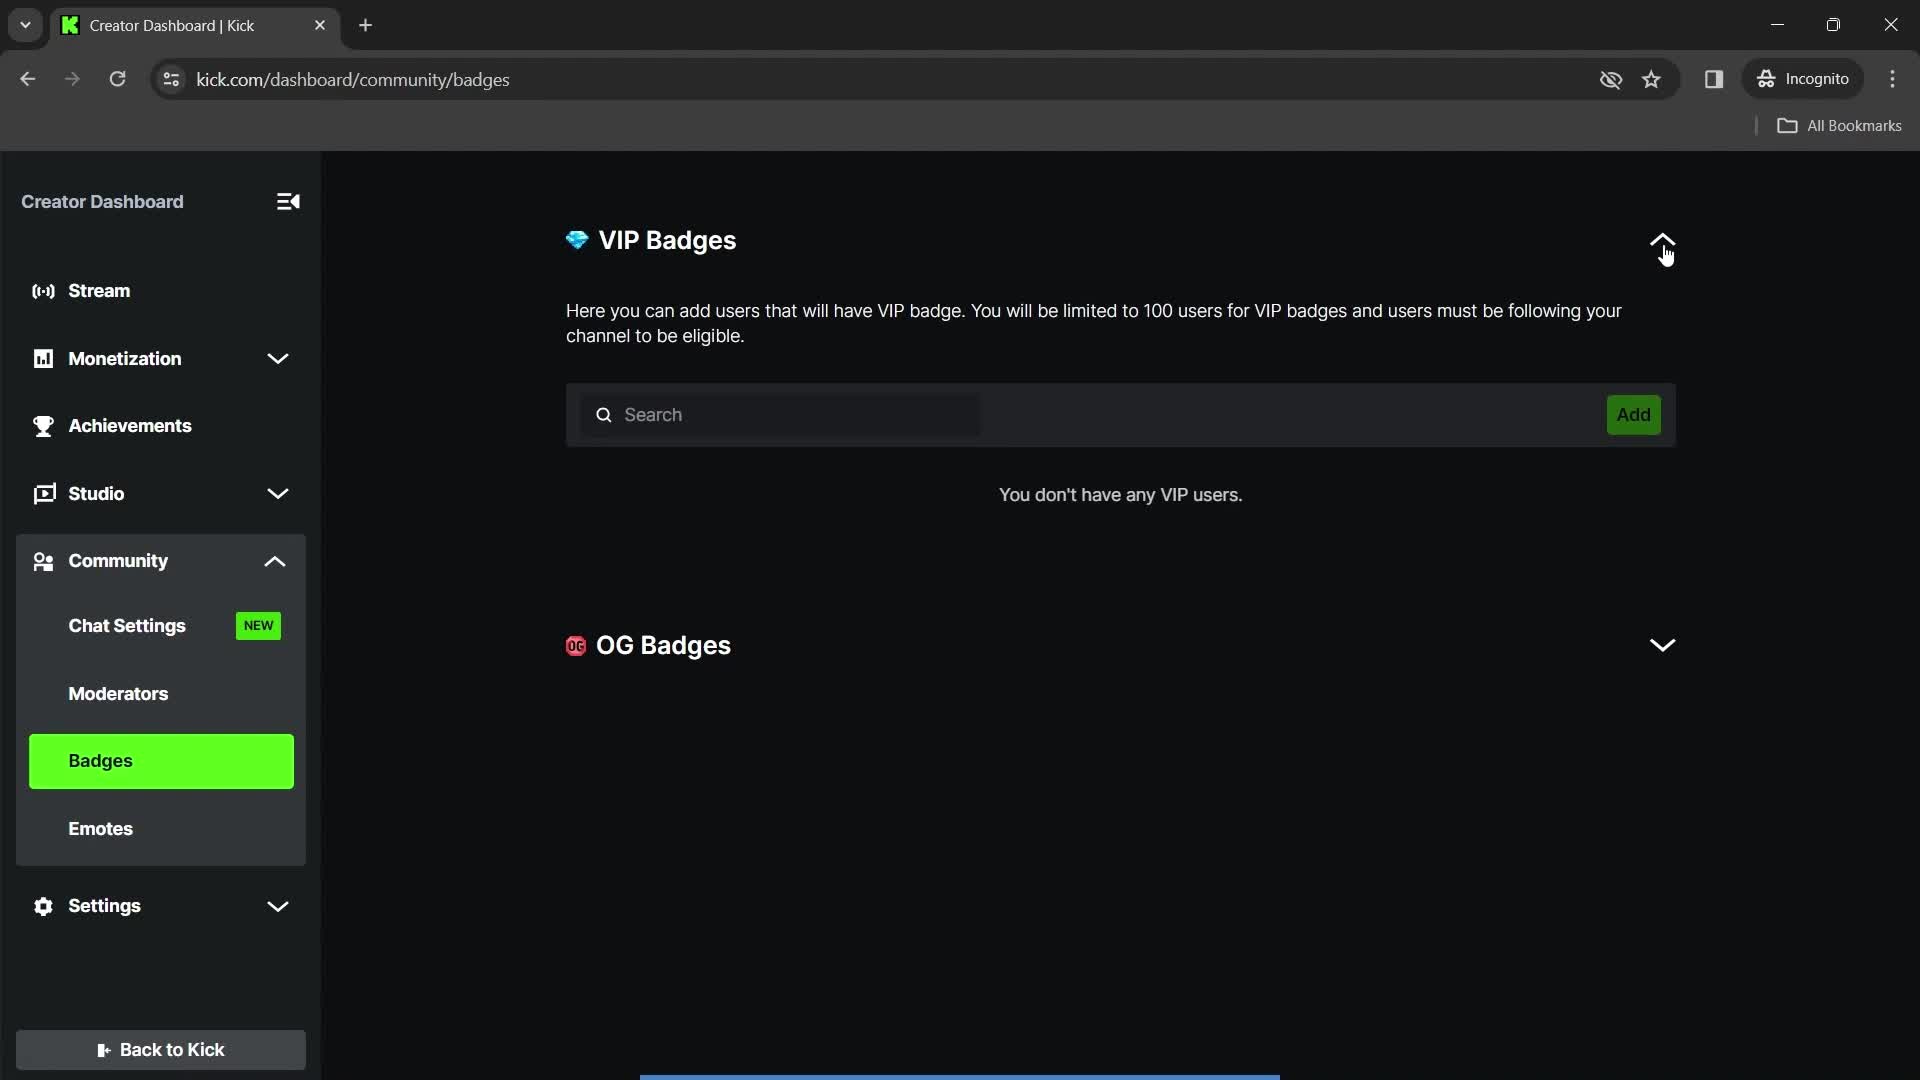1920x1080 pixels.
Task: Click the Add VIP user button
Action: coord(1634,414)
